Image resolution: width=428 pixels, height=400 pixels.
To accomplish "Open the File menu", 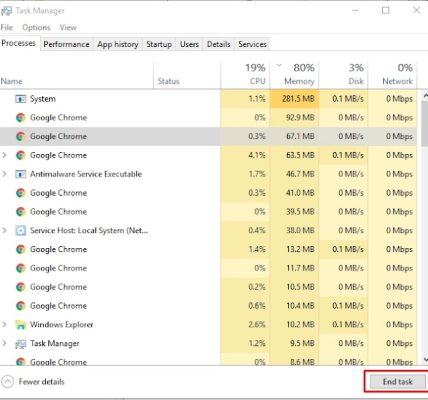I will [7, 27].
